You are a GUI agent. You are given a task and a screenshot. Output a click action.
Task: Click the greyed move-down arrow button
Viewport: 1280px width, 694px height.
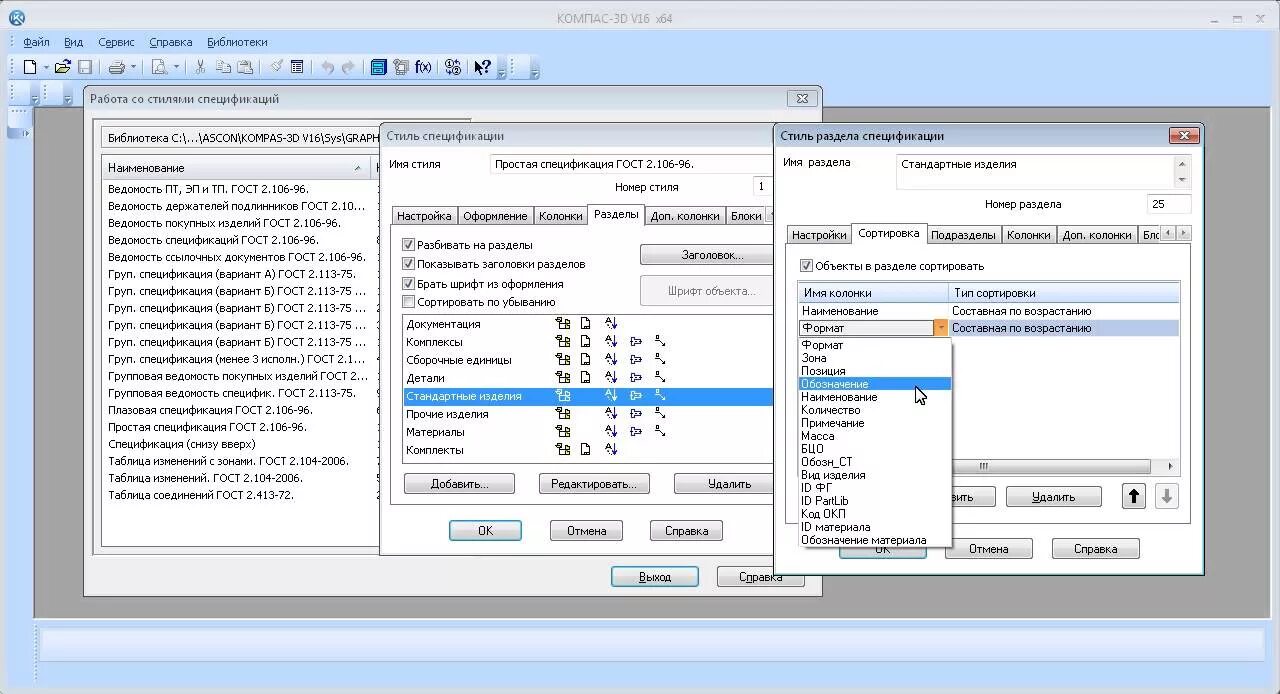tap(1167, 496)
